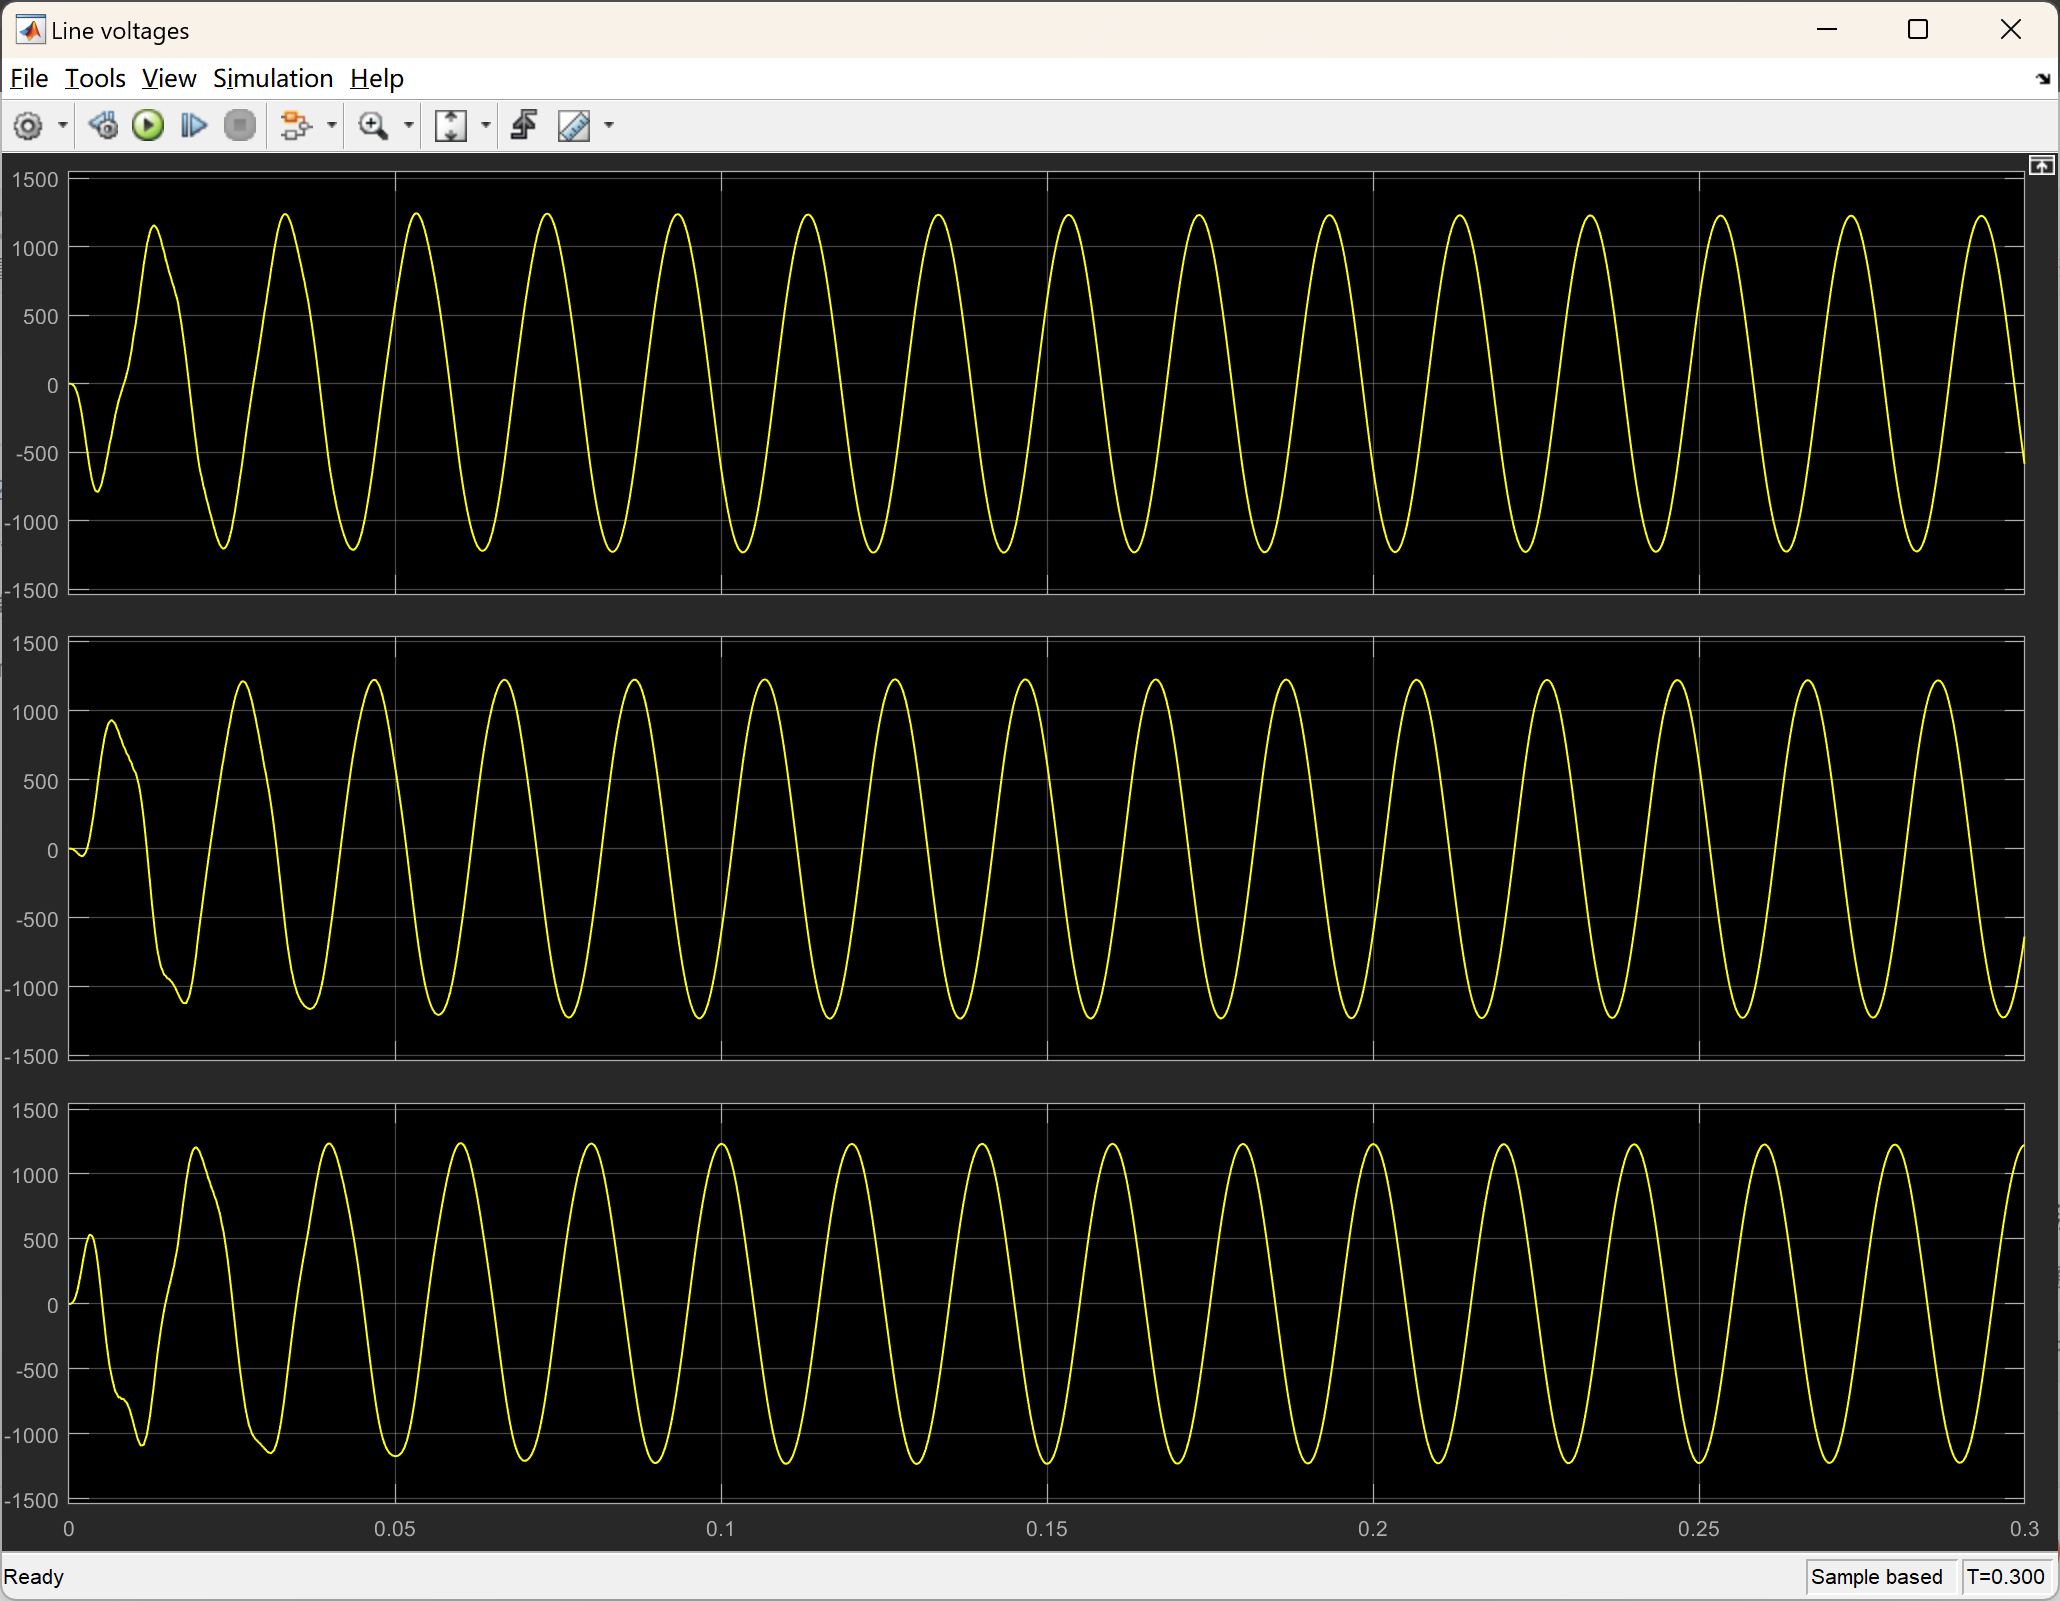Click Scale Y-axis limits icon

(x=451, y=126)
